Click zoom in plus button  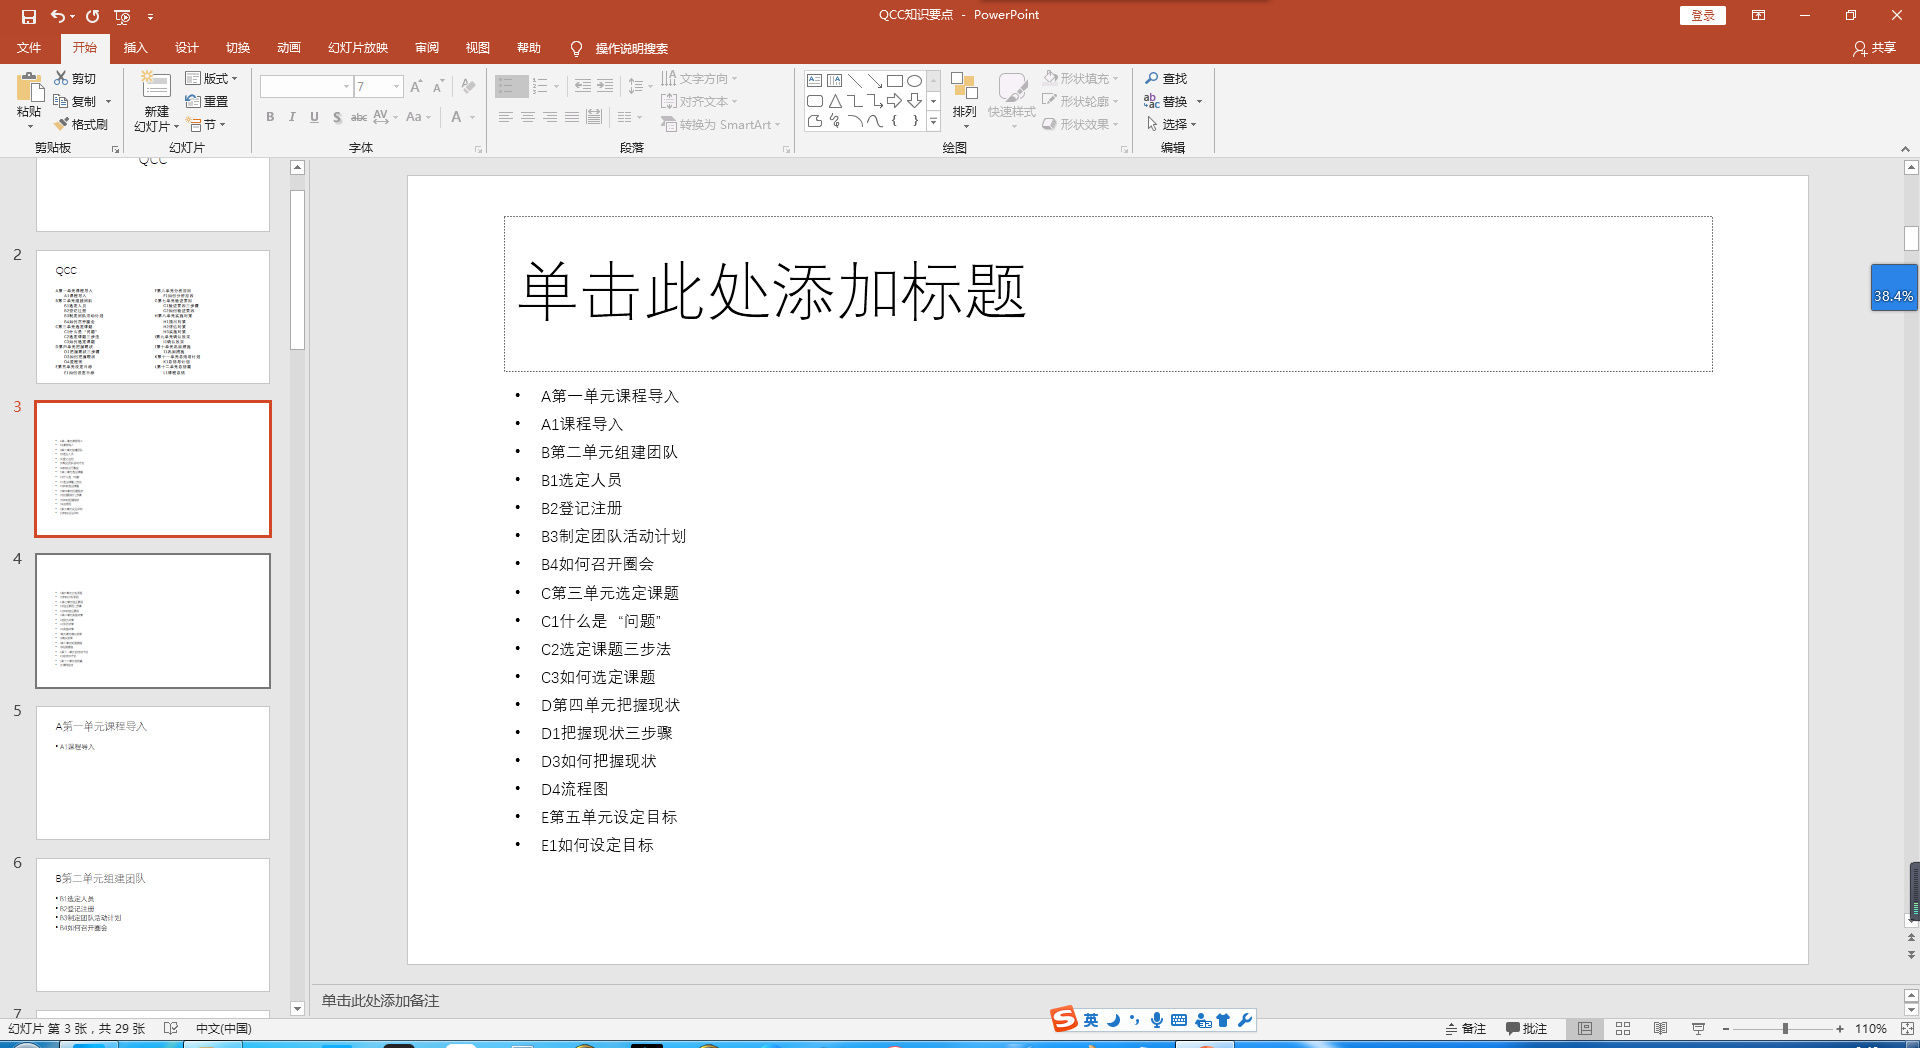tap(1839, 1028)
